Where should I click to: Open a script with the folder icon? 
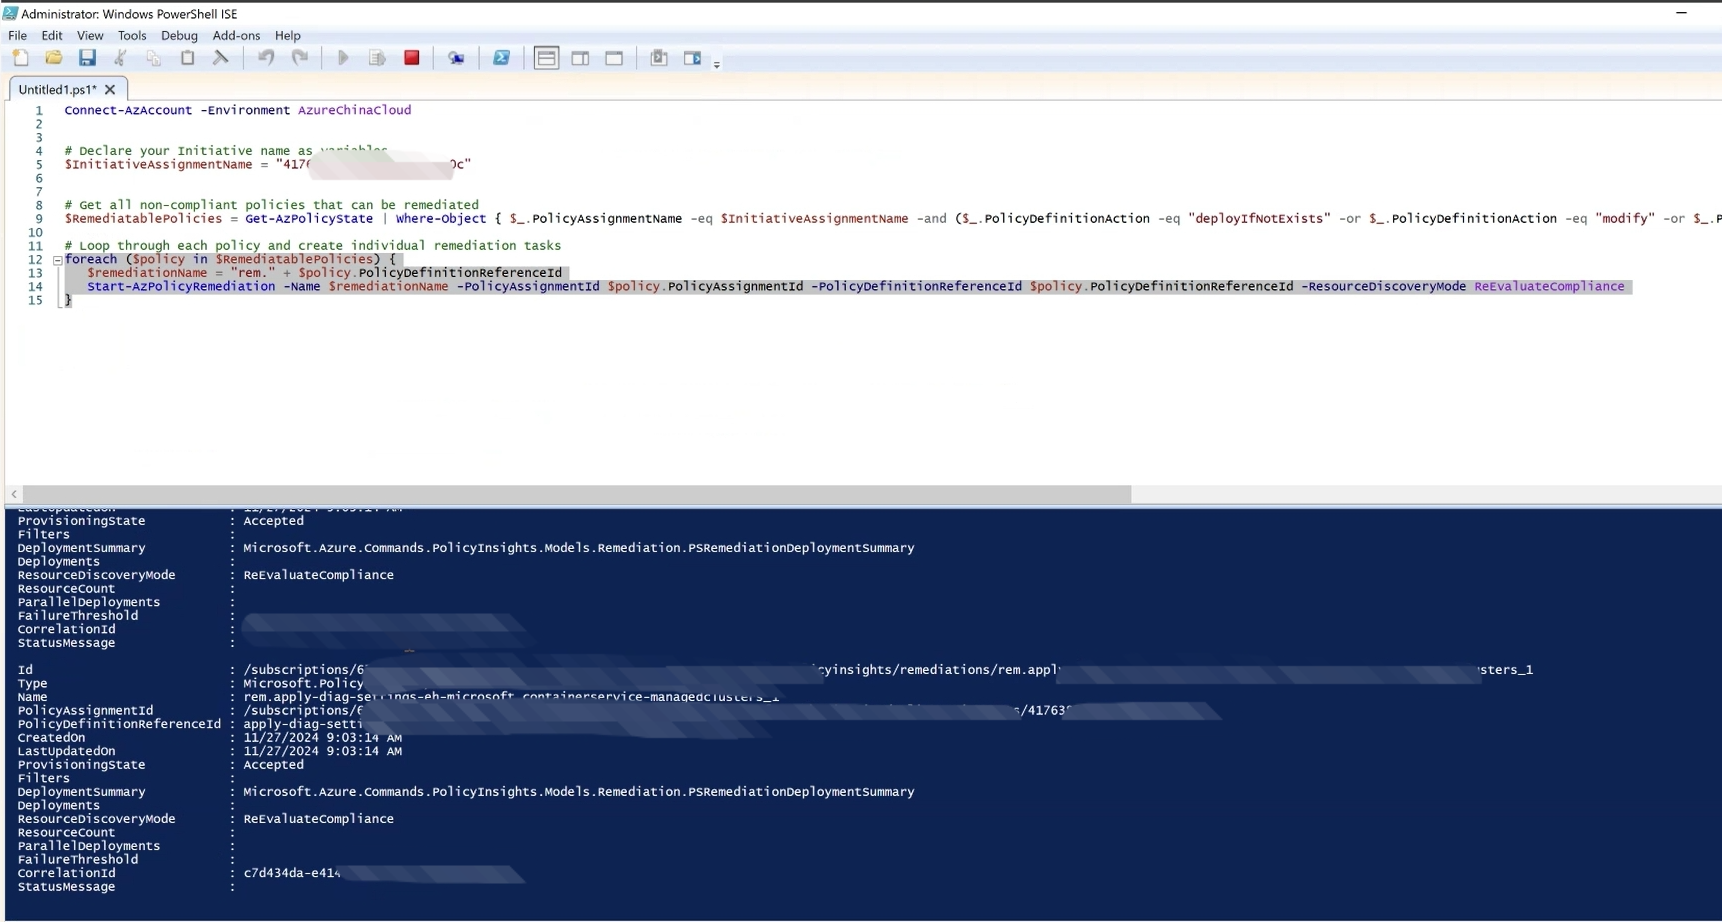[x=54, y=58]
